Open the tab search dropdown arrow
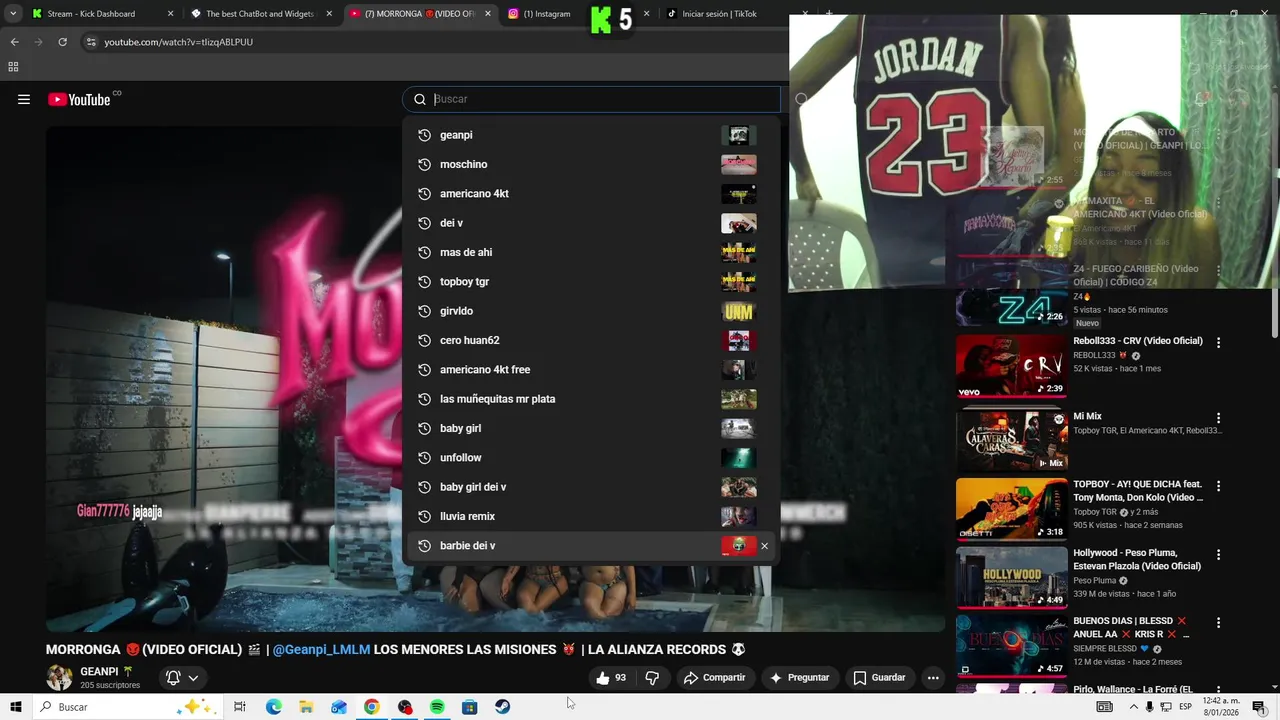The height and width of the screenshot is (720, 1280). point(13,14)
